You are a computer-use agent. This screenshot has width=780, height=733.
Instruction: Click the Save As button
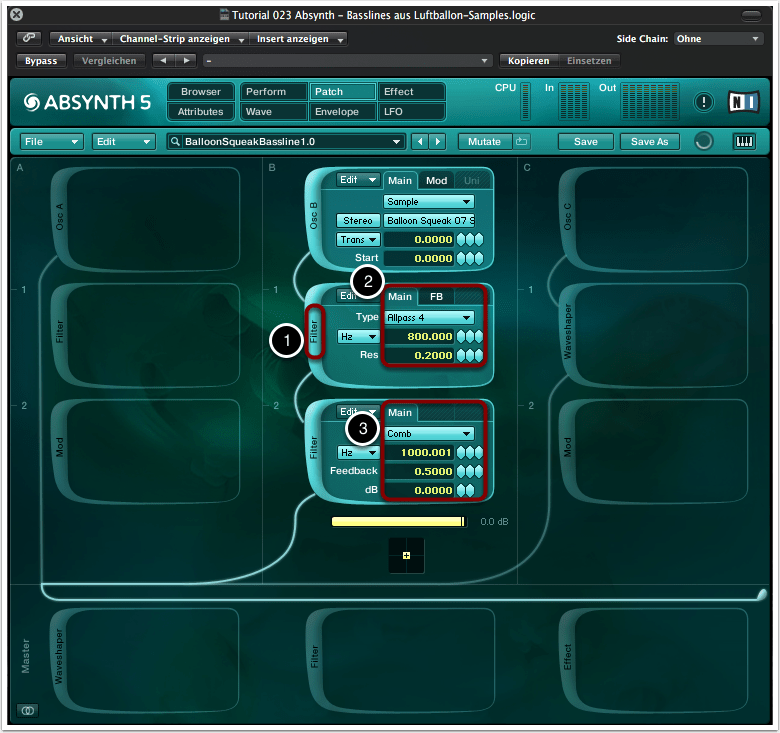pyautogui.click(x=648, y=142)
